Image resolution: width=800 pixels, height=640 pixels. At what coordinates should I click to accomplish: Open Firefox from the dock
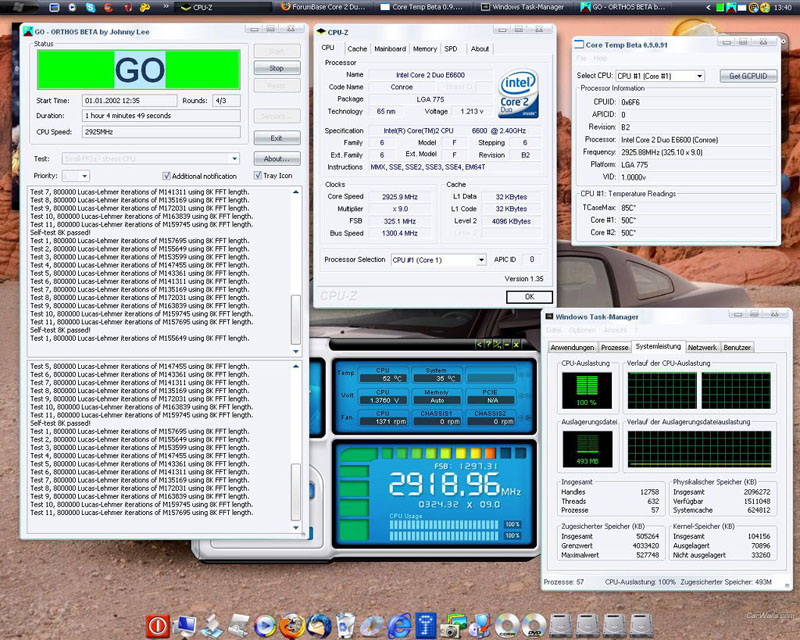click(291, 625)
